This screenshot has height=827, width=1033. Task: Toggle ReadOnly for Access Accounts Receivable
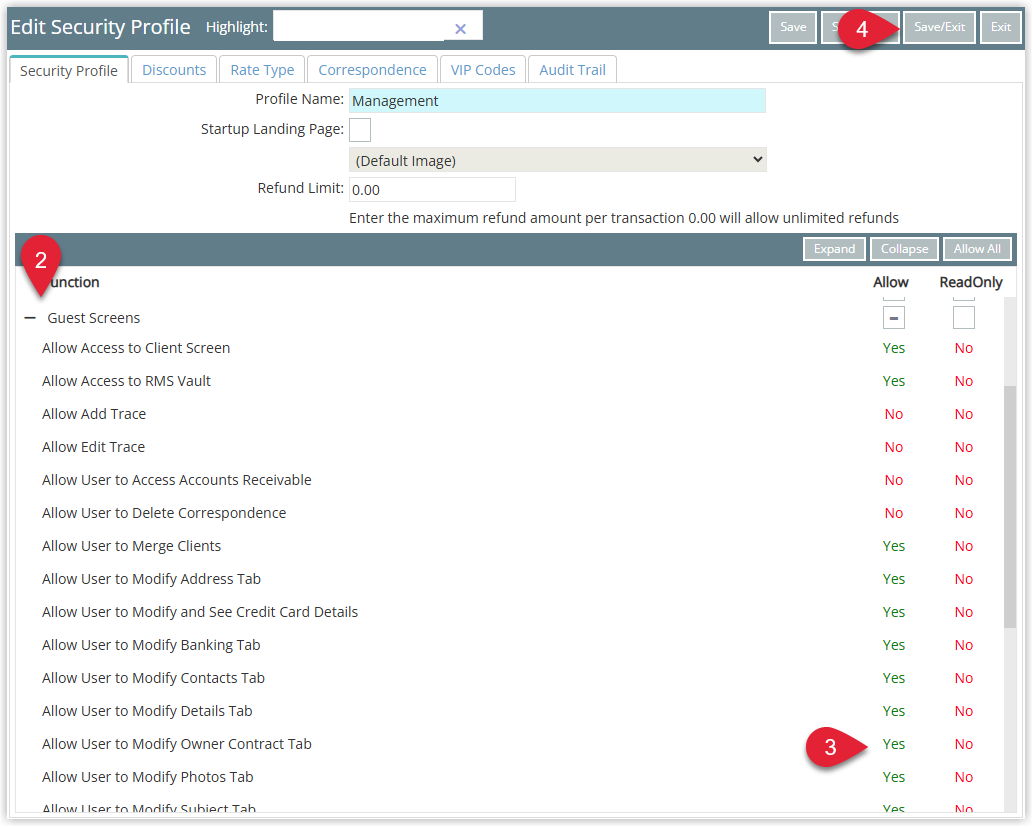coord(963,480)
